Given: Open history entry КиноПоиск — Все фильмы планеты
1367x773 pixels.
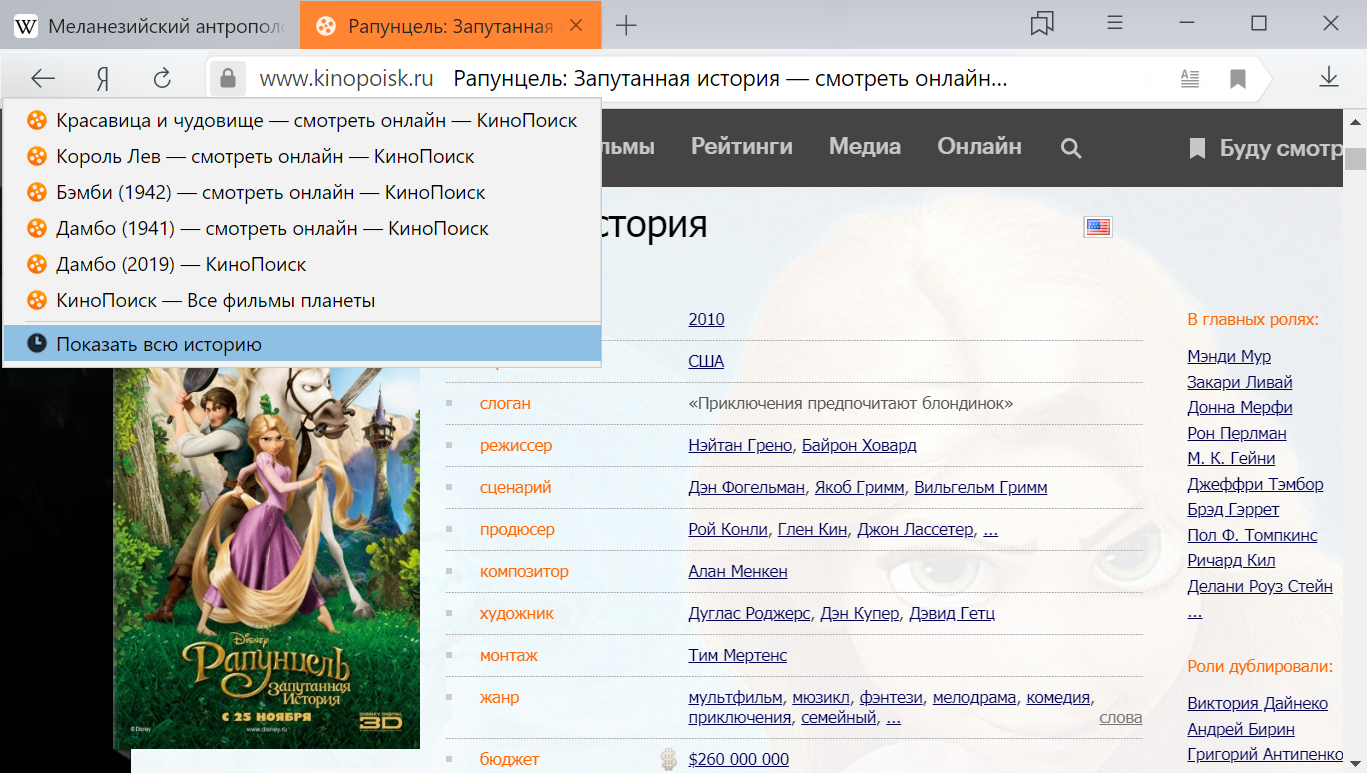Looking at the screenshot, I should point(302,301).
